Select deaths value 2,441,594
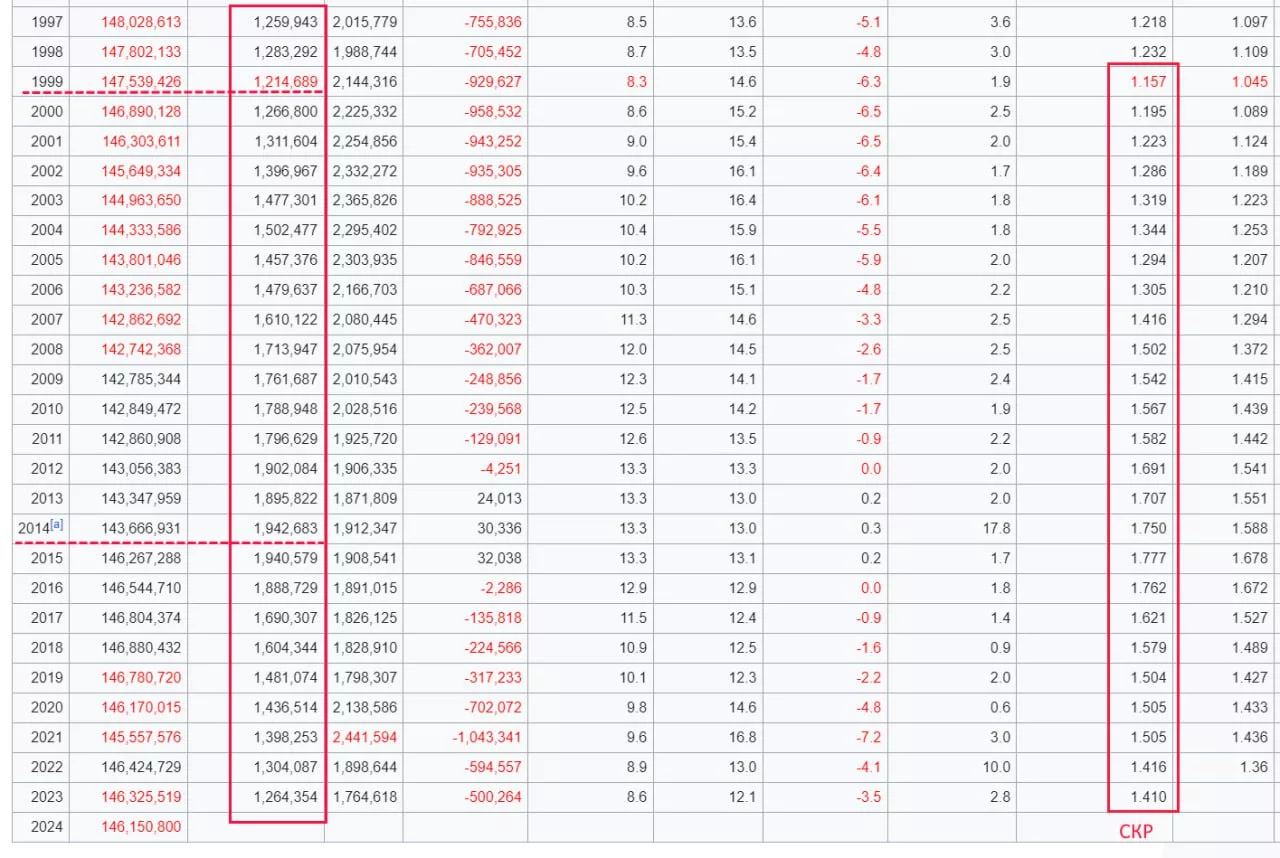The height and width of the screenshot is (858, 1280). 365,737
